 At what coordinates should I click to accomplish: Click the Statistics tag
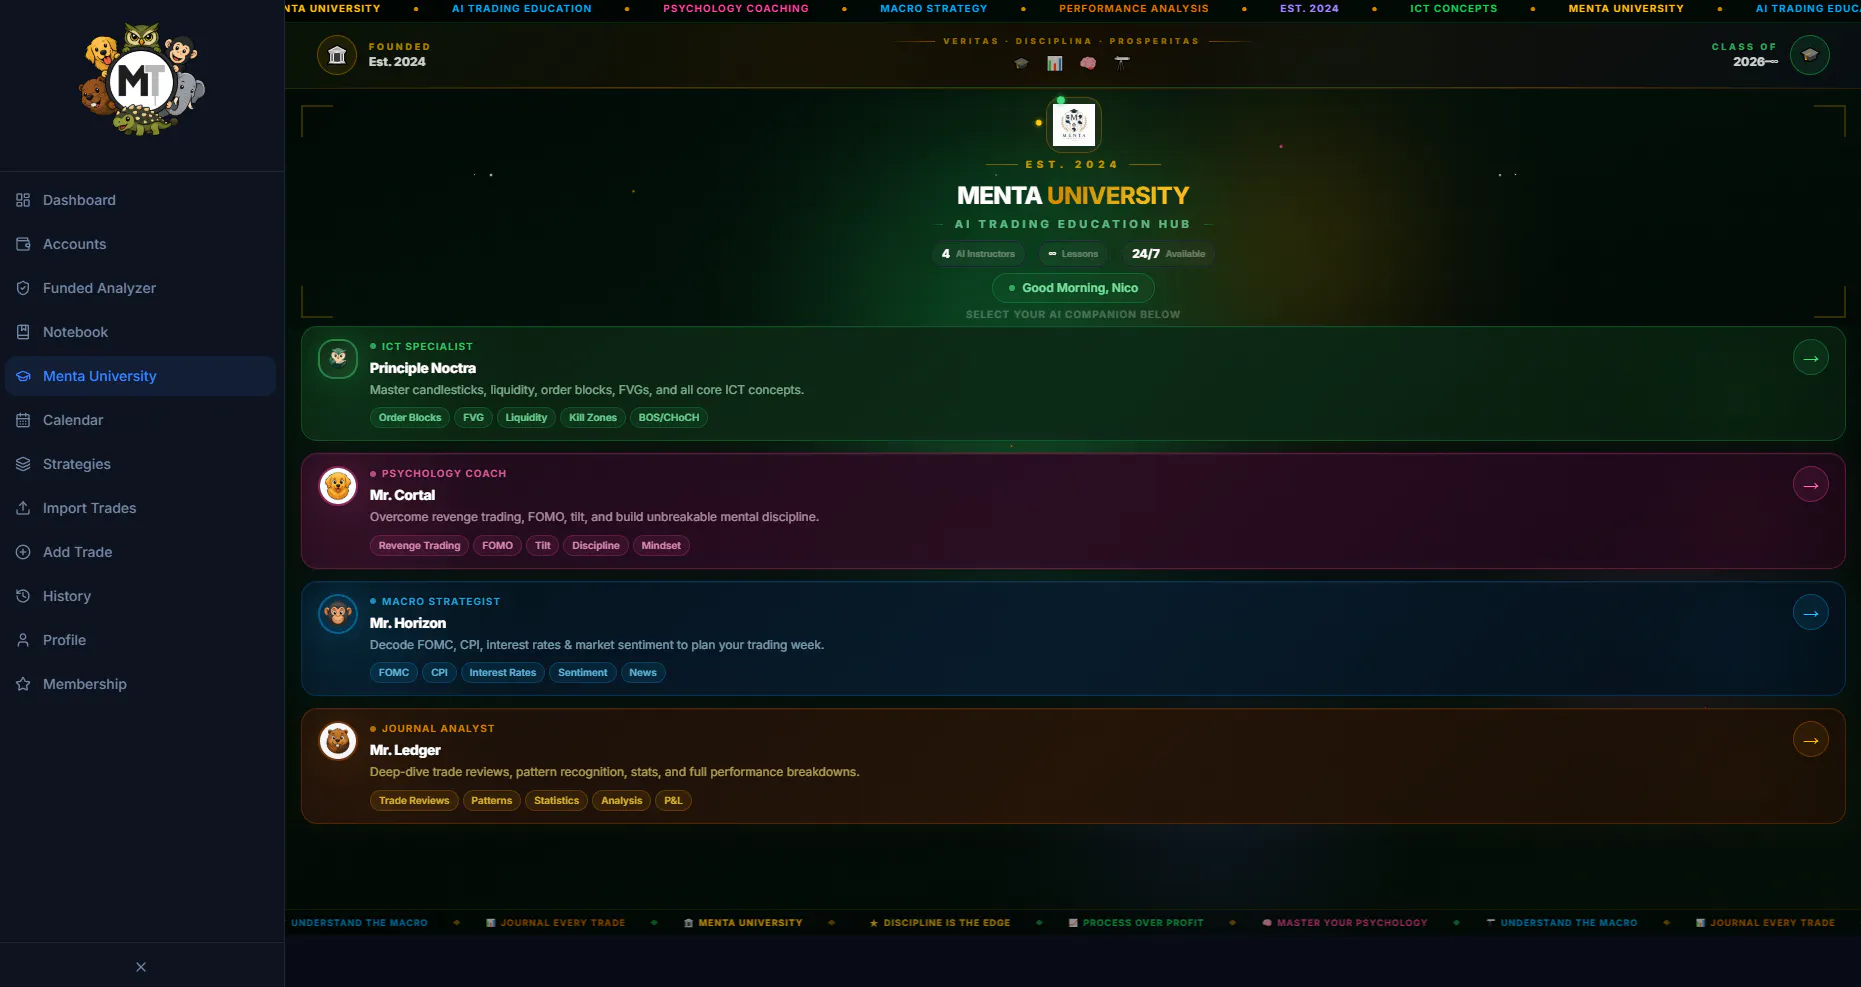point(557,801)
